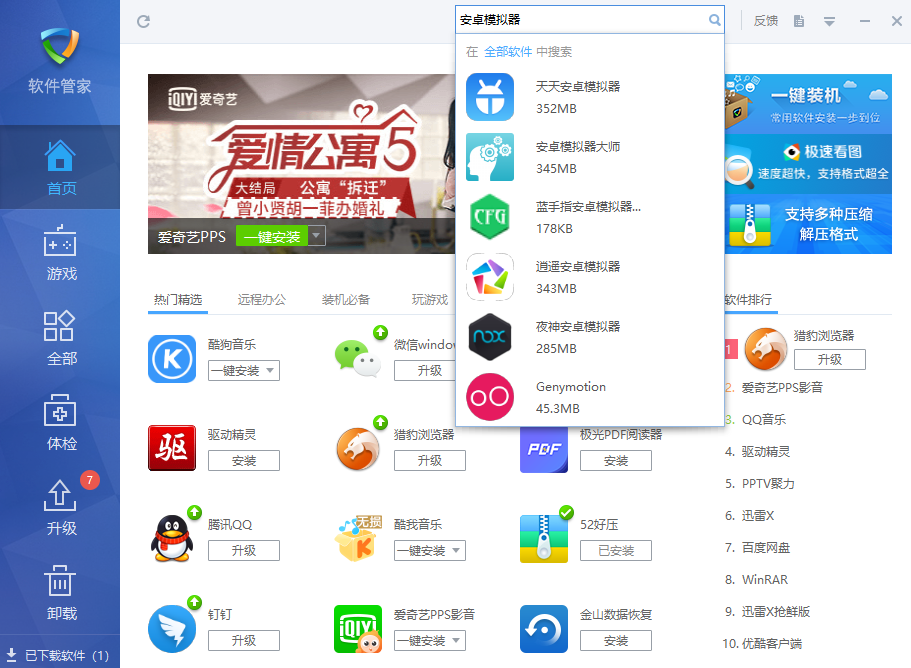Screen dimensions: 911x668
Task: Click the 52好压 app icon
Action: click(544, 538)
